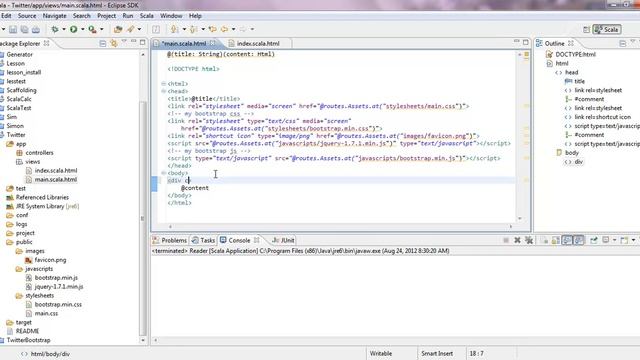The height and width of the screenshot is (360, 640).
Task: Open the Back history dropdown arrow
Action: [x=233, y=29]
